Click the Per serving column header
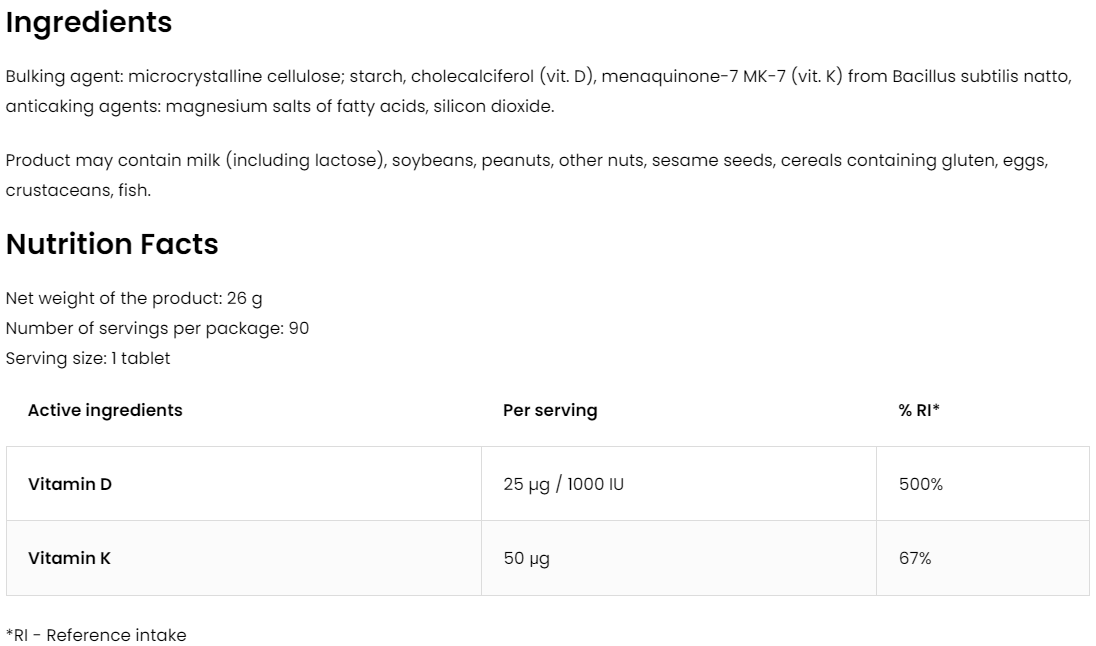The image size is (1096, 646). pos(550,410)
